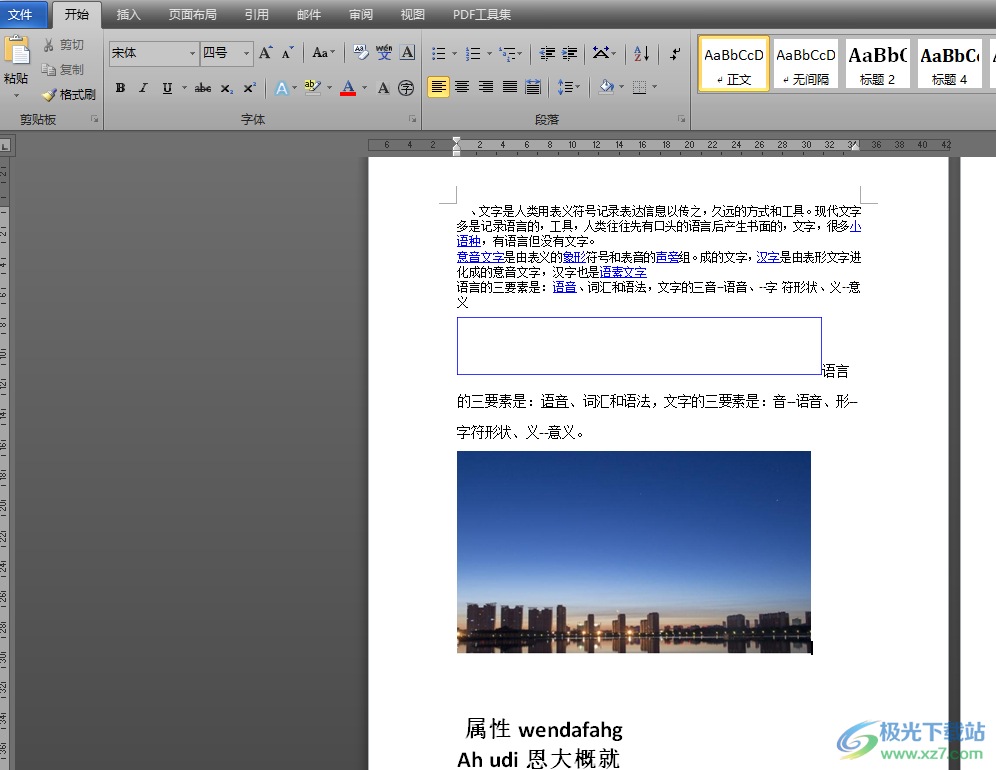Expand the line spacing dropdown
Screen dimensions: 996x770
[x=577, y=88]
